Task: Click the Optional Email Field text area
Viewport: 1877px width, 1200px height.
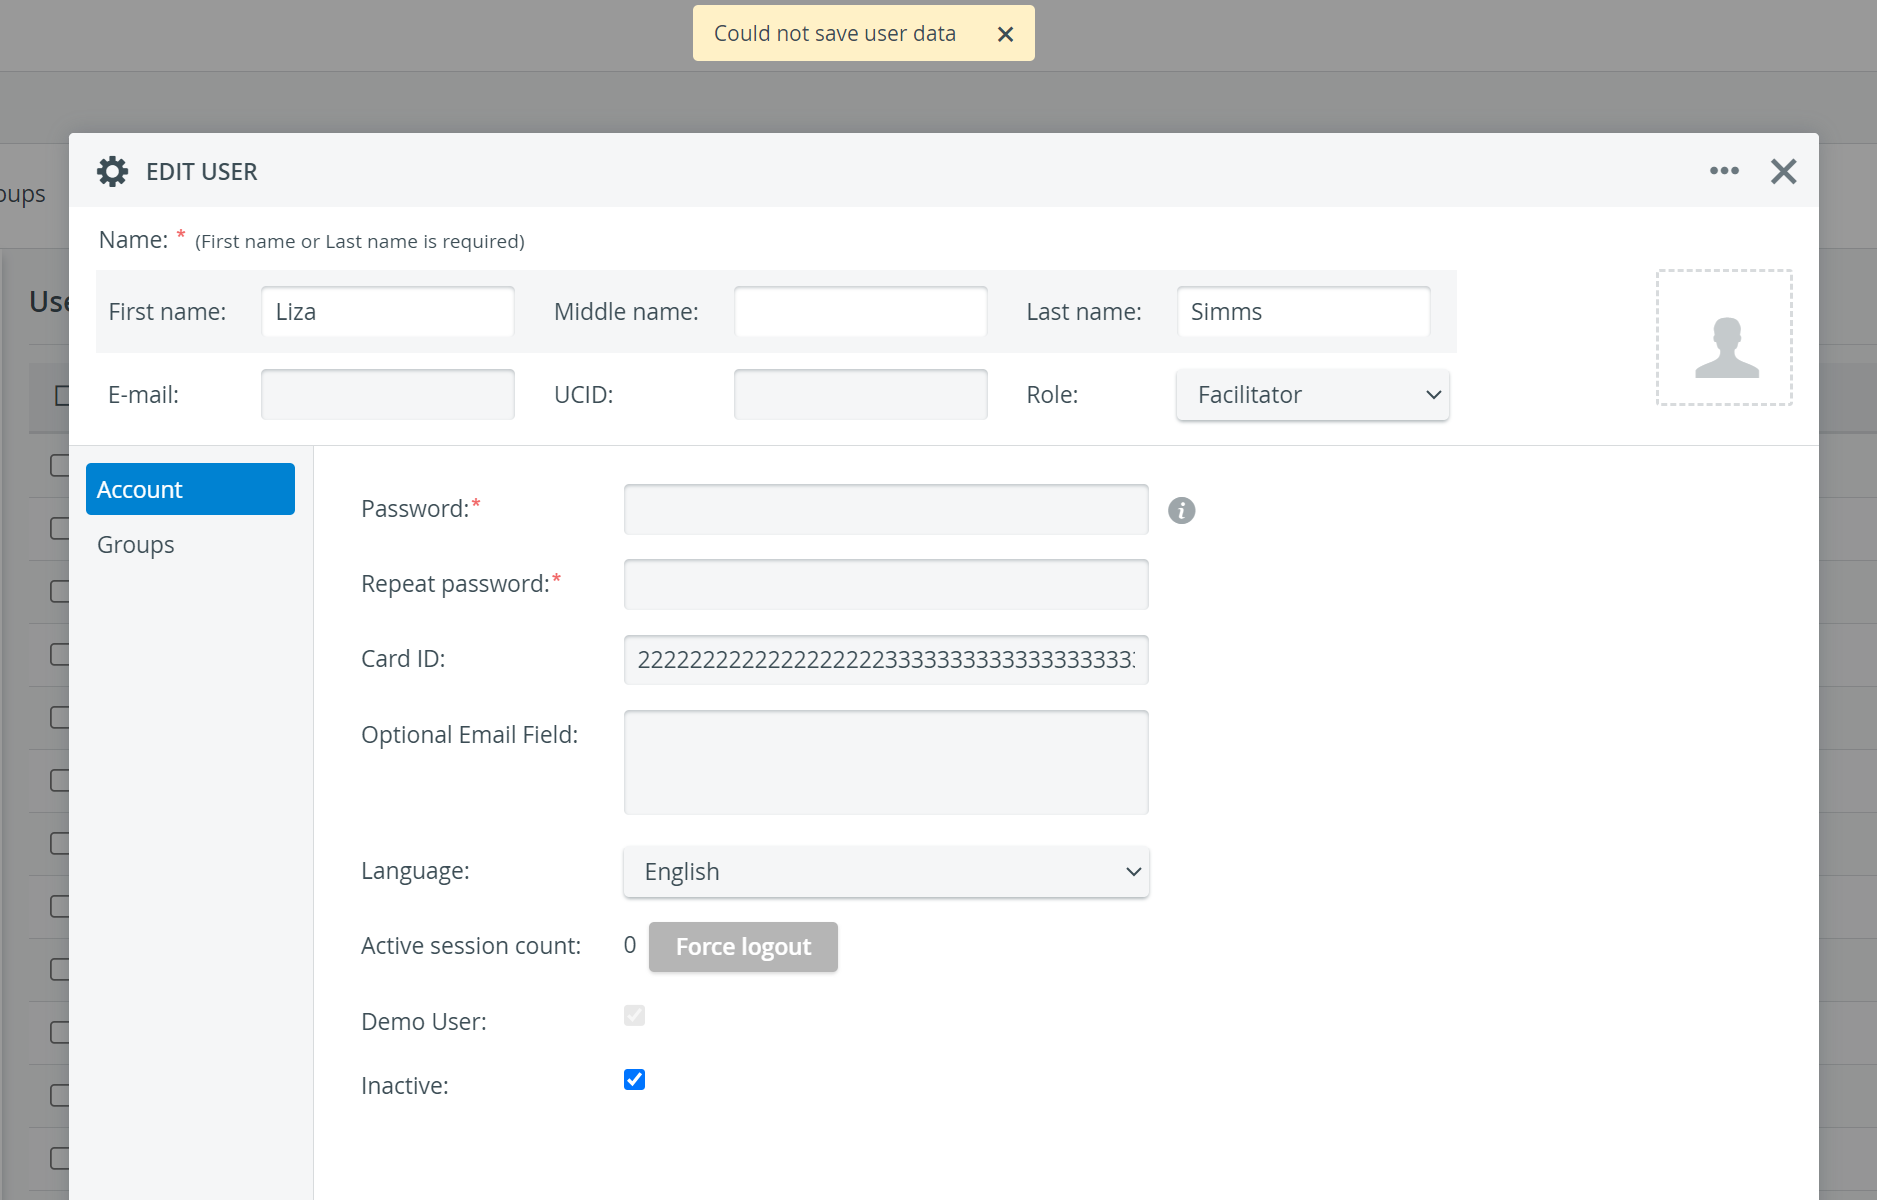Action: [x=886, y=762]
